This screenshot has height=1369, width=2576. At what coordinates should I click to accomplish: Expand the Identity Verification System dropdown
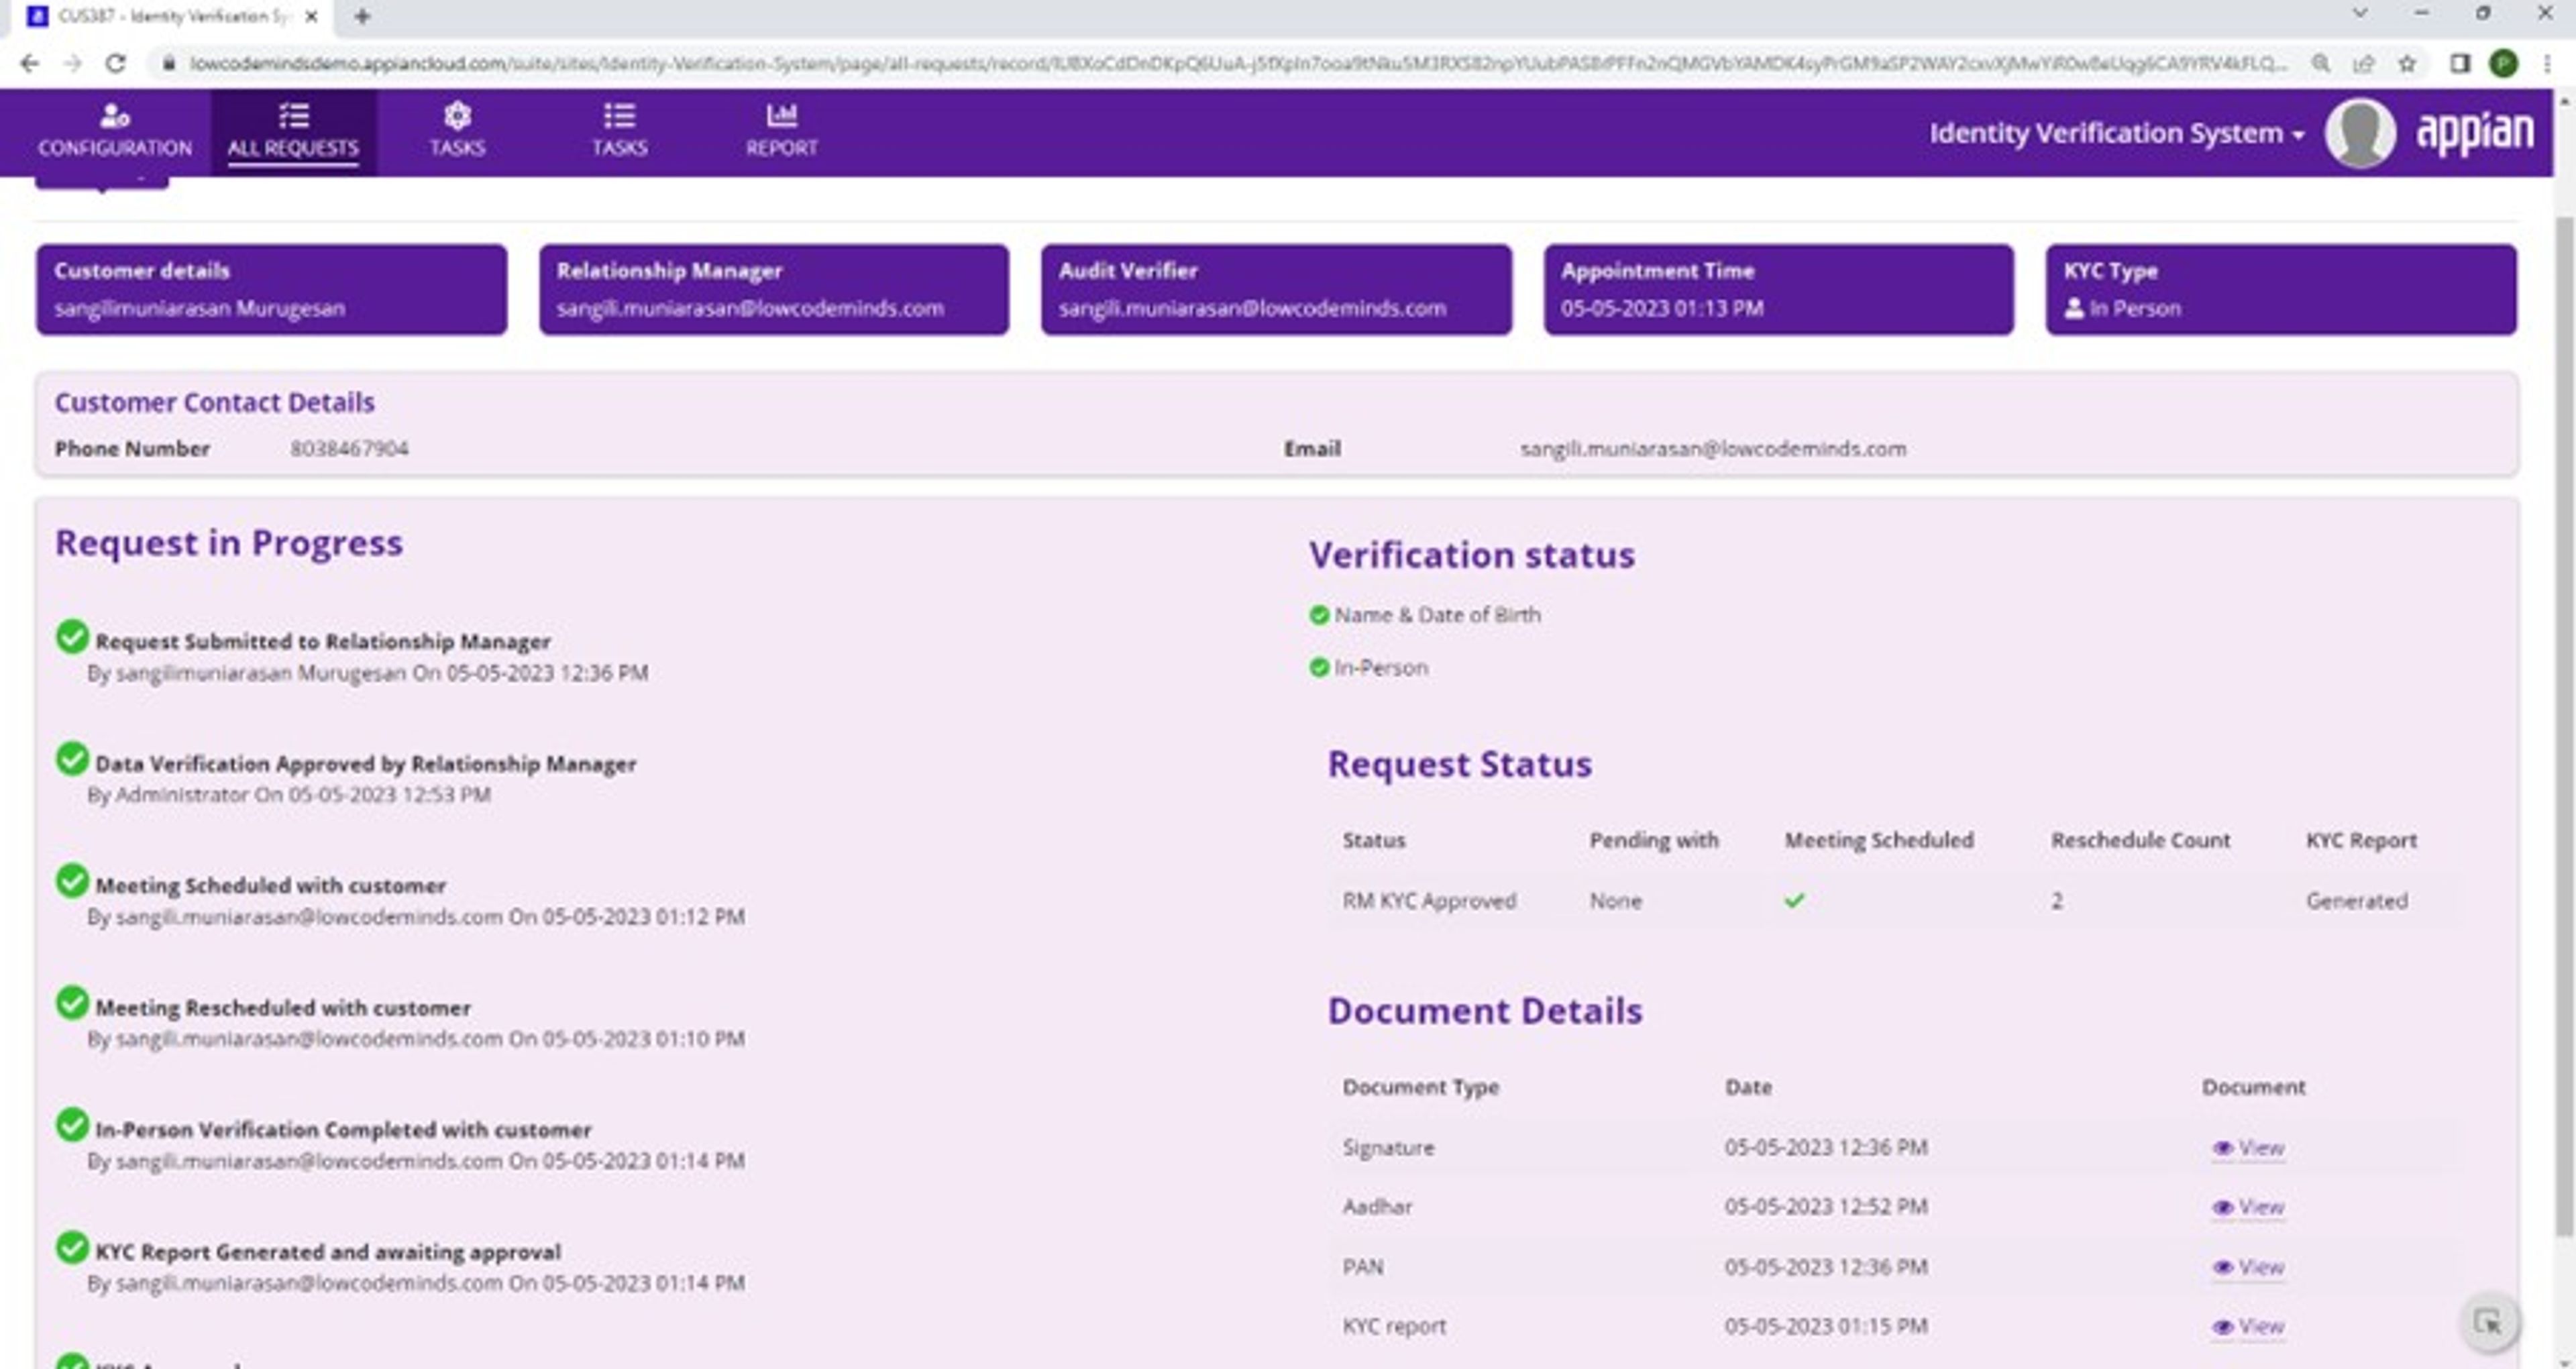(x=2116, y=133)
